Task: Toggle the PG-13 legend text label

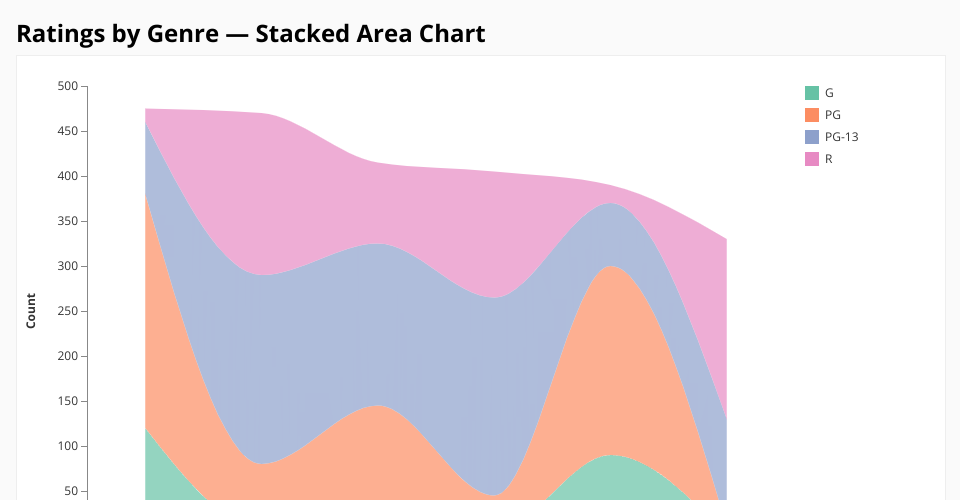Action: coord(841,137)
